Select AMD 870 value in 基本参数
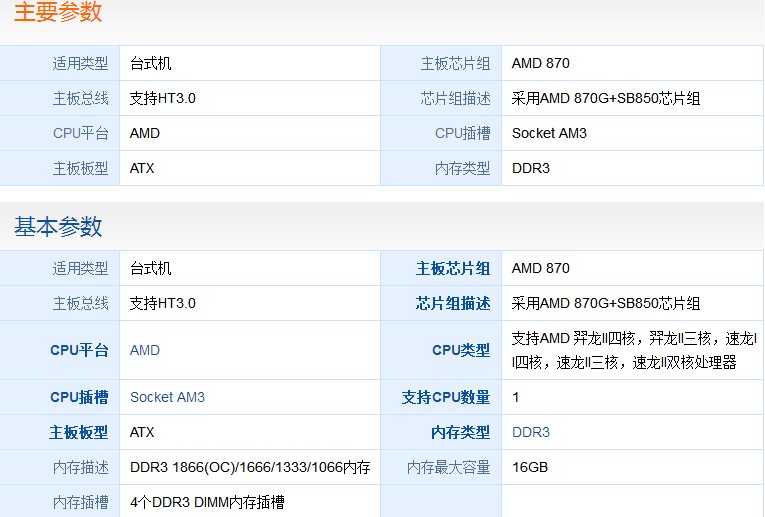 [541, 268]
